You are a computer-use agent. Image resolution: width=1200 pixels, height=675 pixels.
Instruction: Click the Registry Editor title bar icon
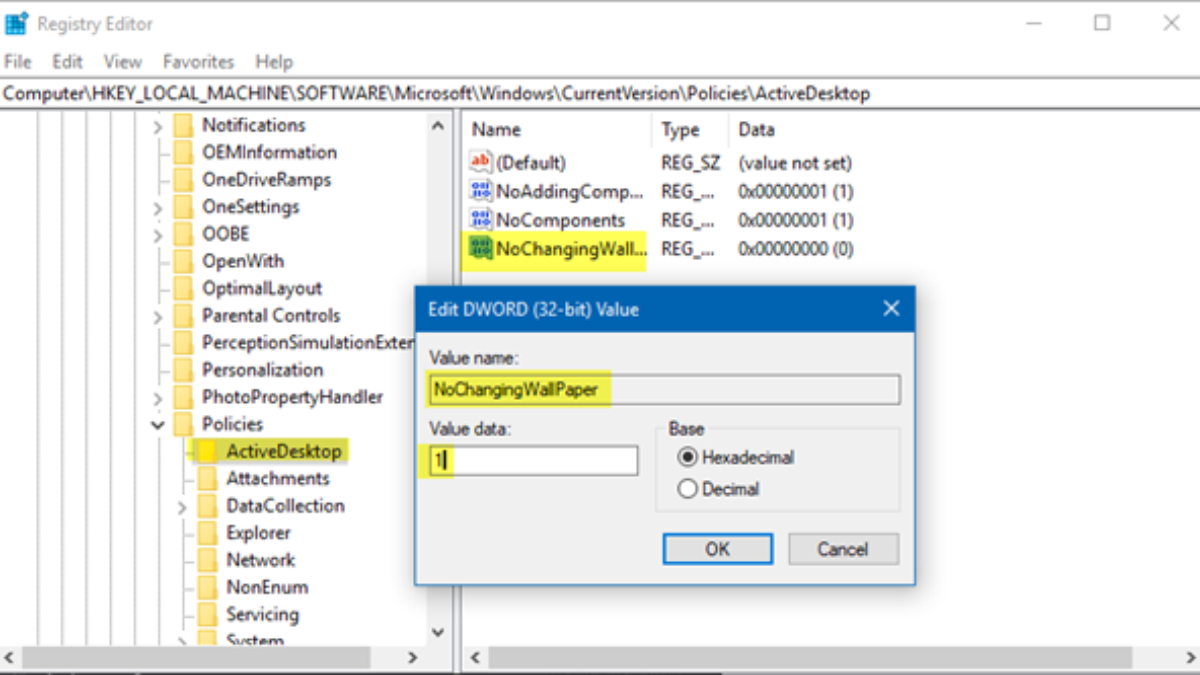17,23
